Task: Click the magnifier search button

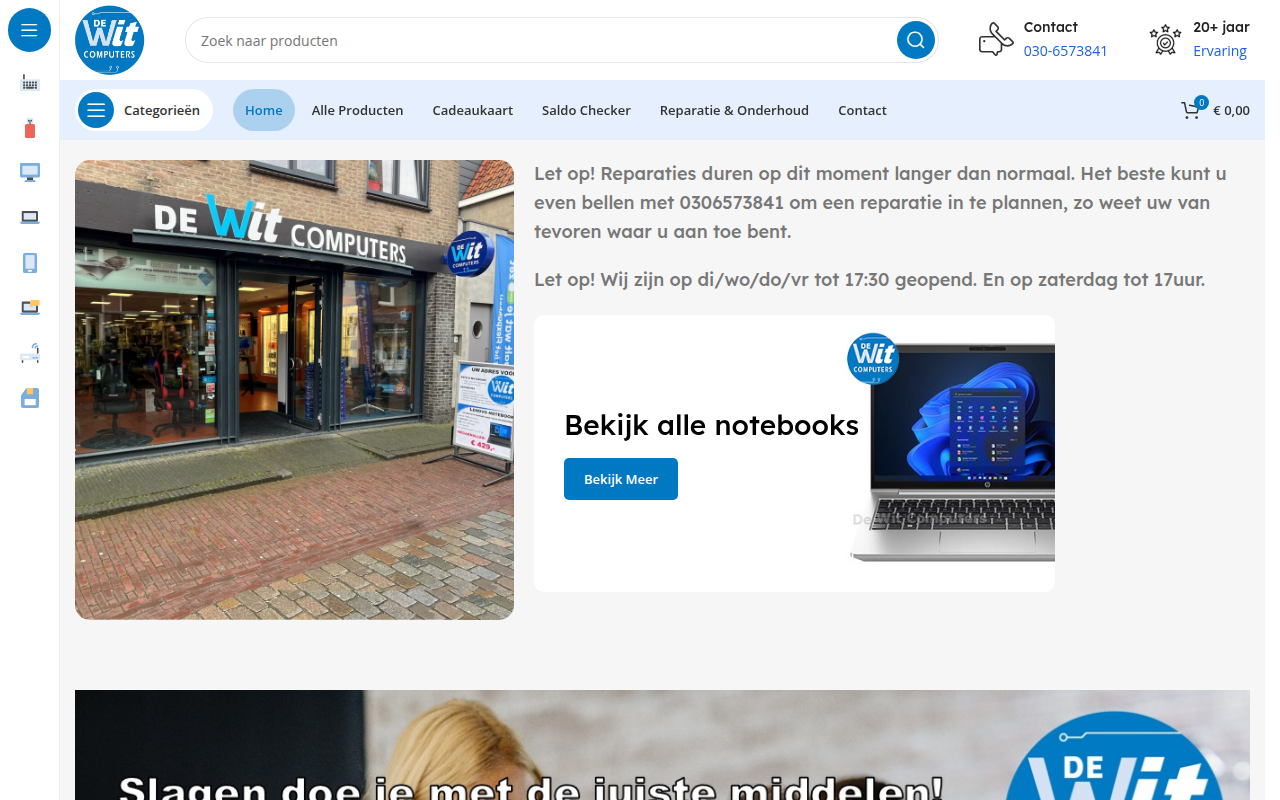Action: pyautogui.click(x=916, y=40)
